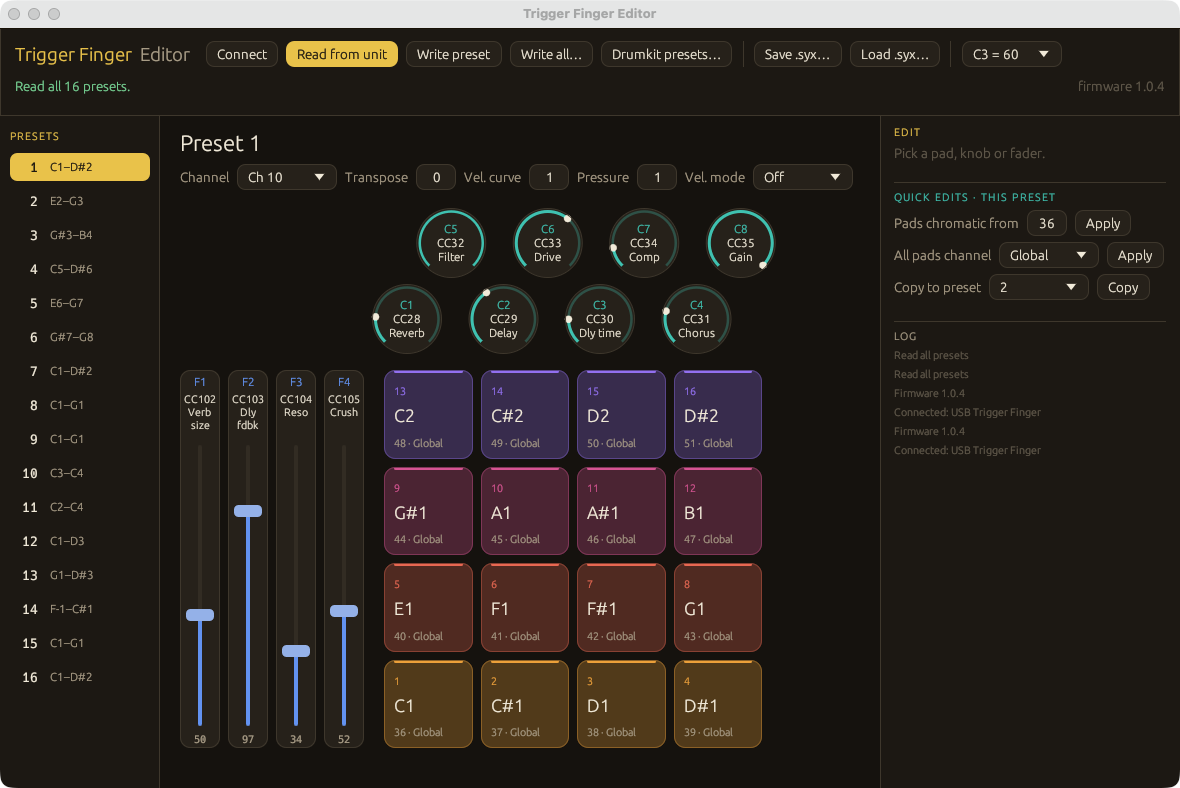Select preset 4 C5–D#6

coord(80,269)
